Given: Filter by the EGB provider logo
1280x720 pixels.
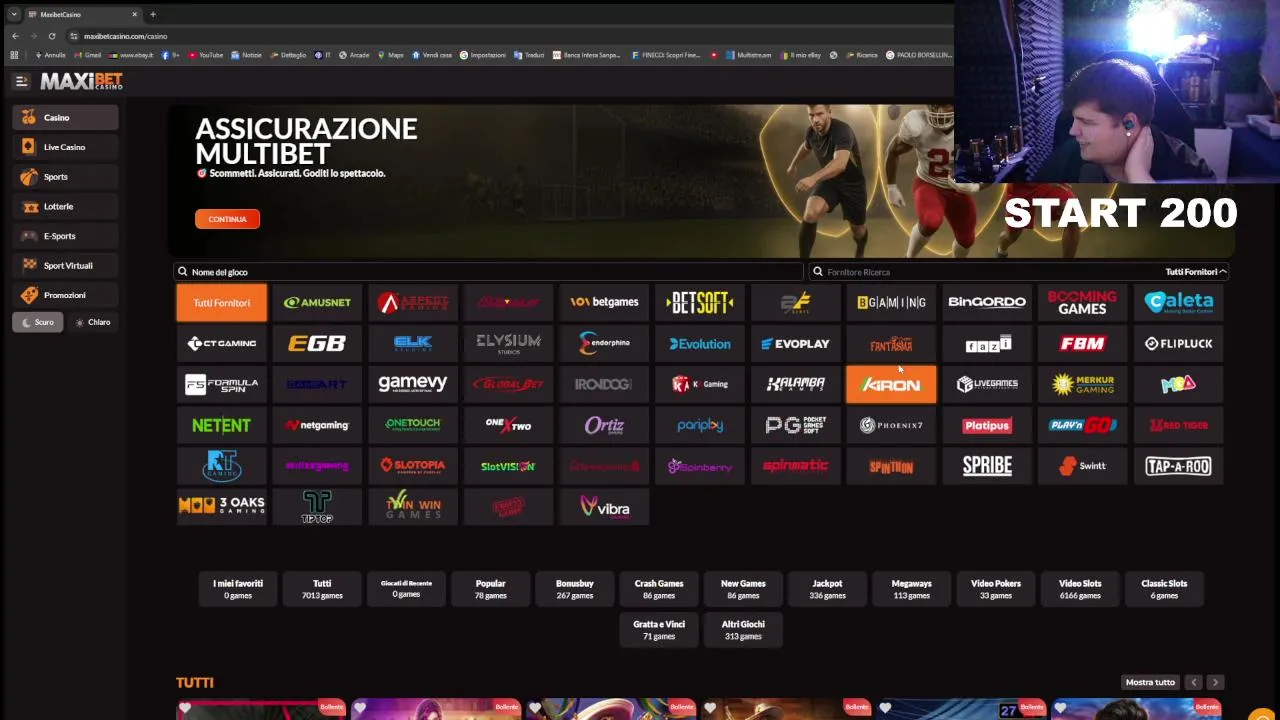Looking at the screenshot, I should (317, 344).
